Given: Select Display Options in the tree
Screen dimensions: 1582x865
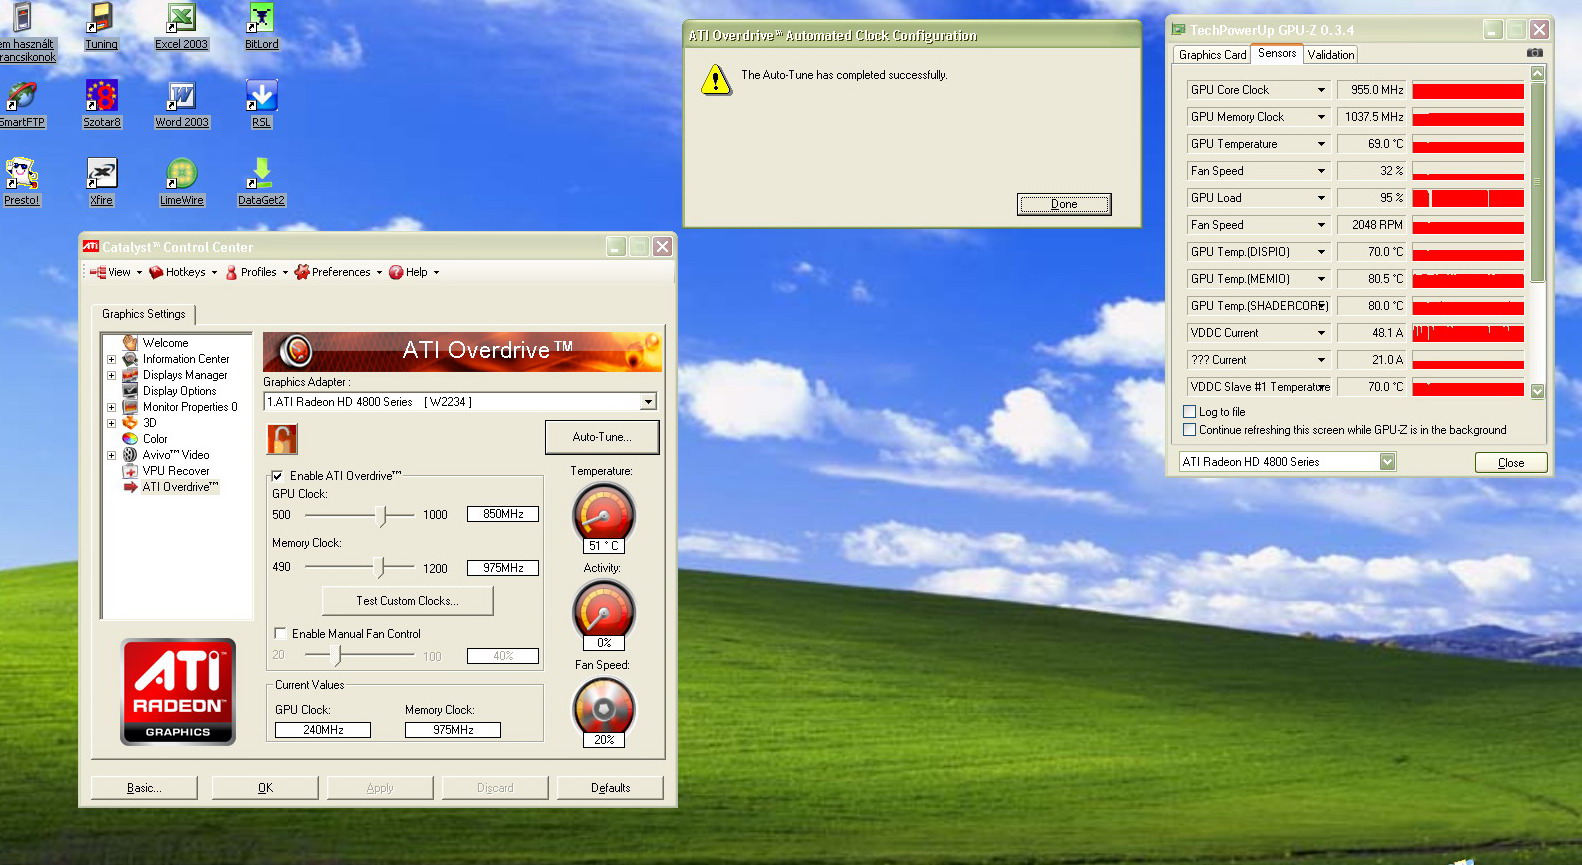Looking at the screenshot, I should [179, 391].
